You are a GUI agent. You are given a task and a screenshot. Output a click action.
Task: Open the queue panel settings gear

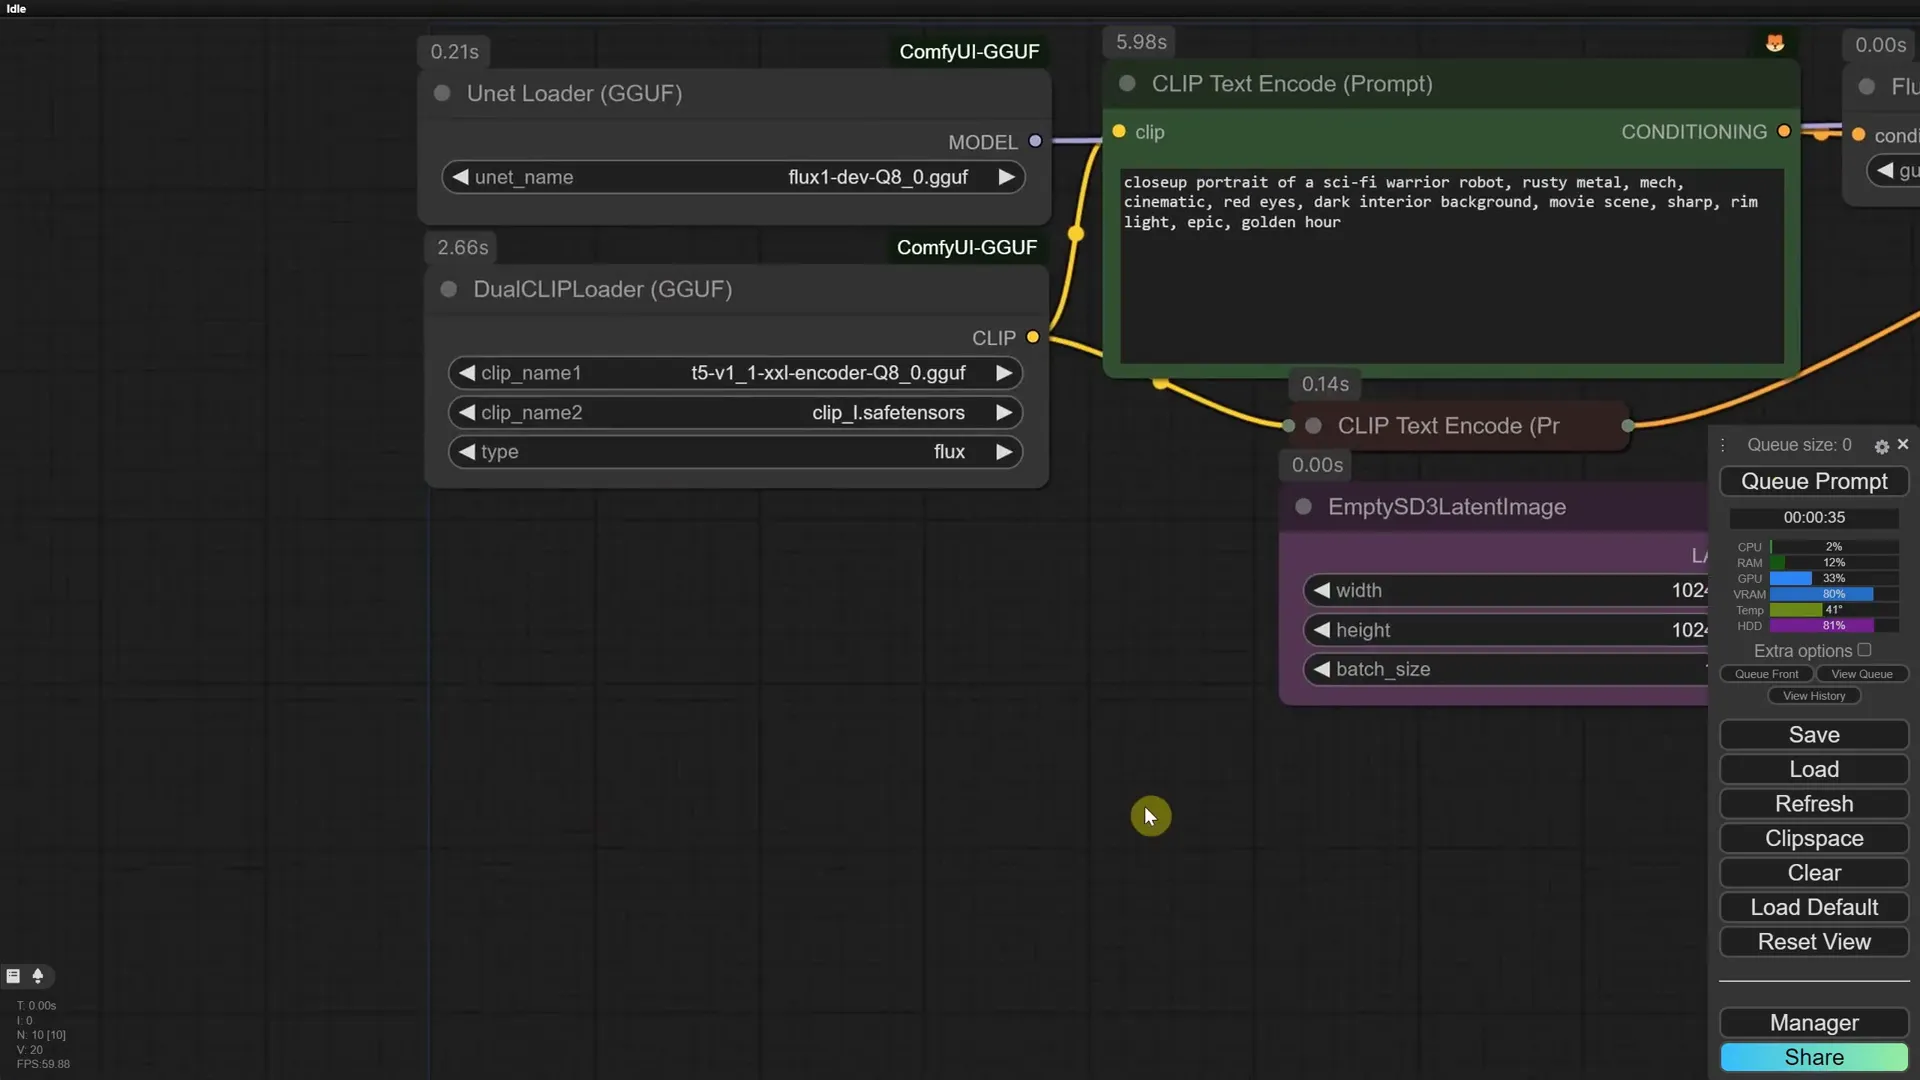pyautogui.click(x=1881, y=446)
